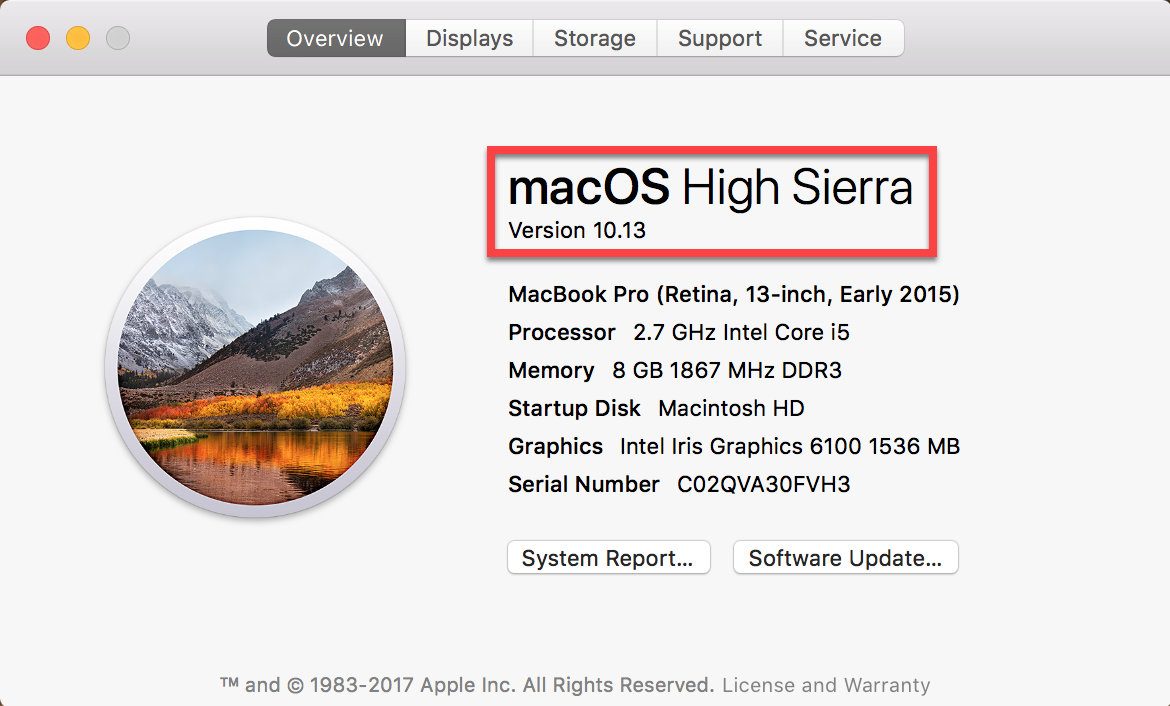The width and height of the screenshot is (1170, 706).
Task: Click the Startup Disk Macintosh HD entry
Action: click(731, 408)
